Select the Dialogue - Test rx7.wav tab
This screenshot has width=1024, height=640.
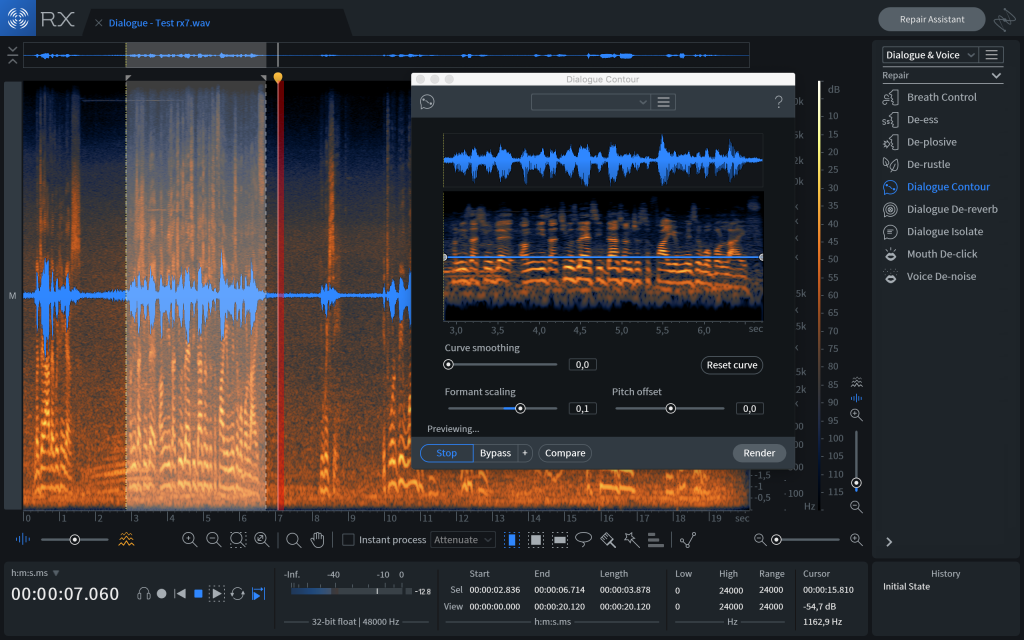pyautogui.click(x=160, y=22)
